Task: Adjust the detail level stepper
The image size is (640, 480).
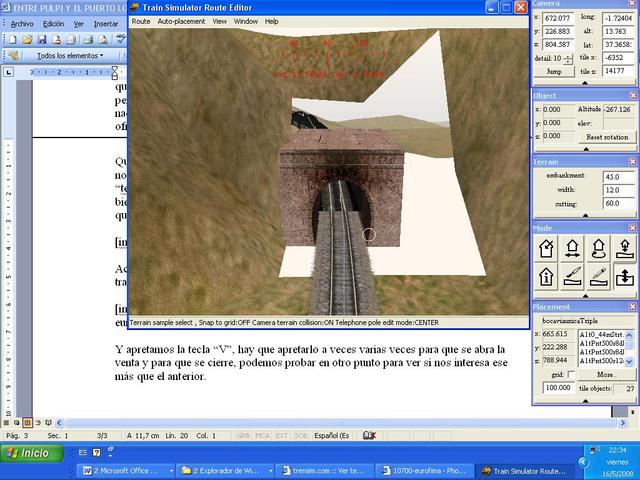Action: [569, 59]
